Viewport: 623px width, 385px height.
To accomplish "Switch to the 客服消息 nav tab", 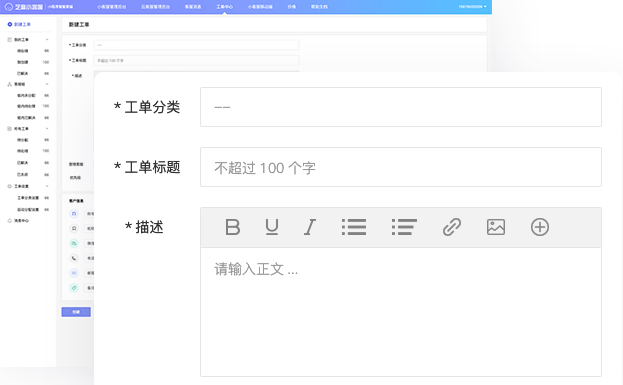I will [x=193, y=7].
